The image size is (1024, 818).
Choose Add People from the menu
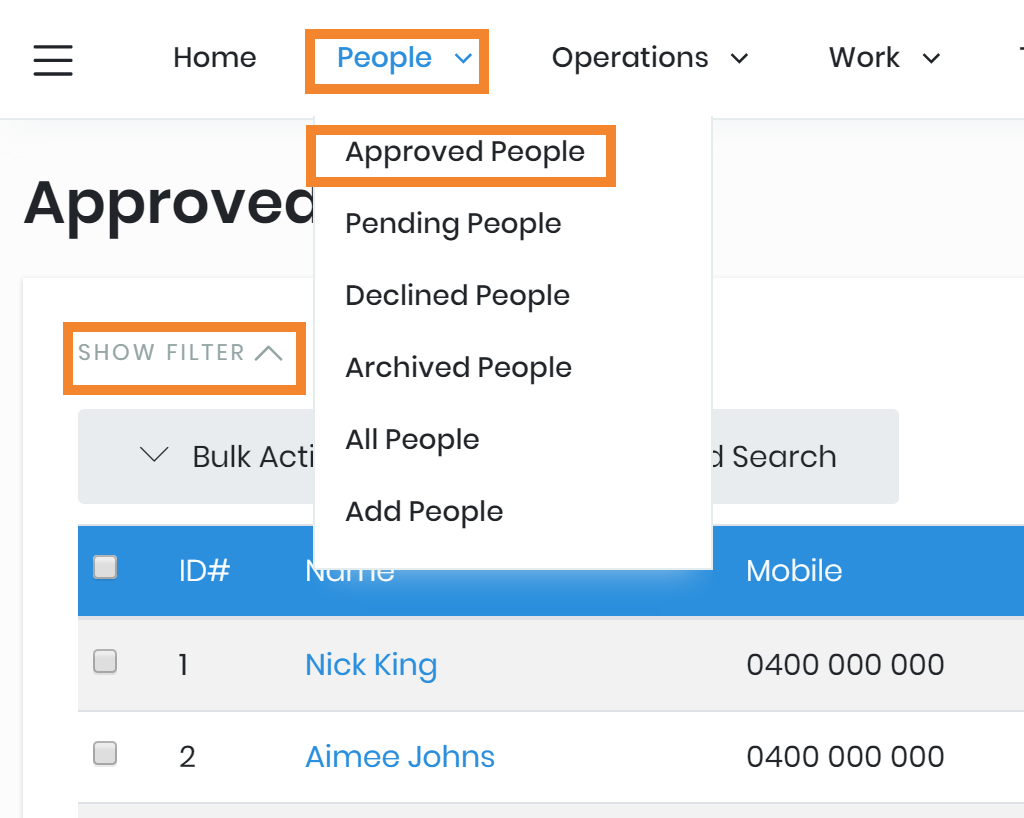(424, 512)
